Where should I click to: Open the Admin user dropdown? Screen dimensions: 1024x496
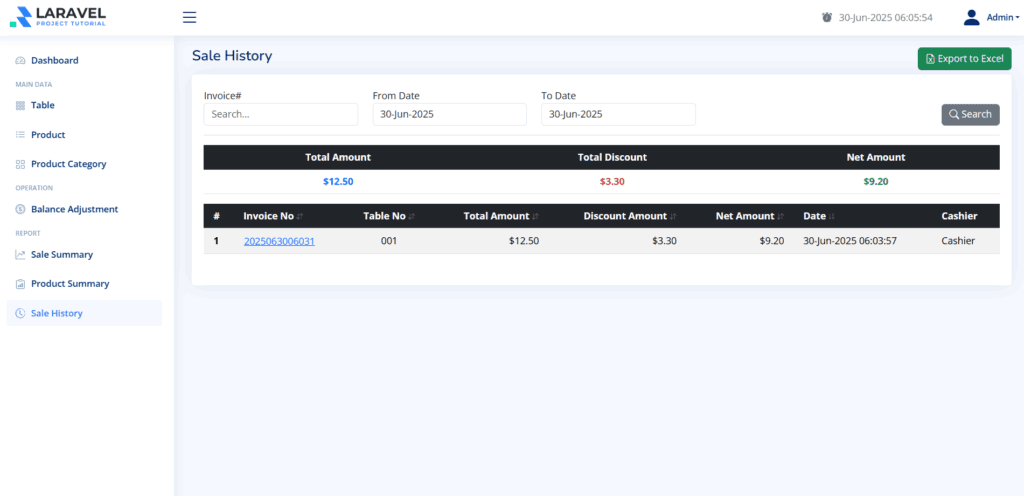(1002, 17)
